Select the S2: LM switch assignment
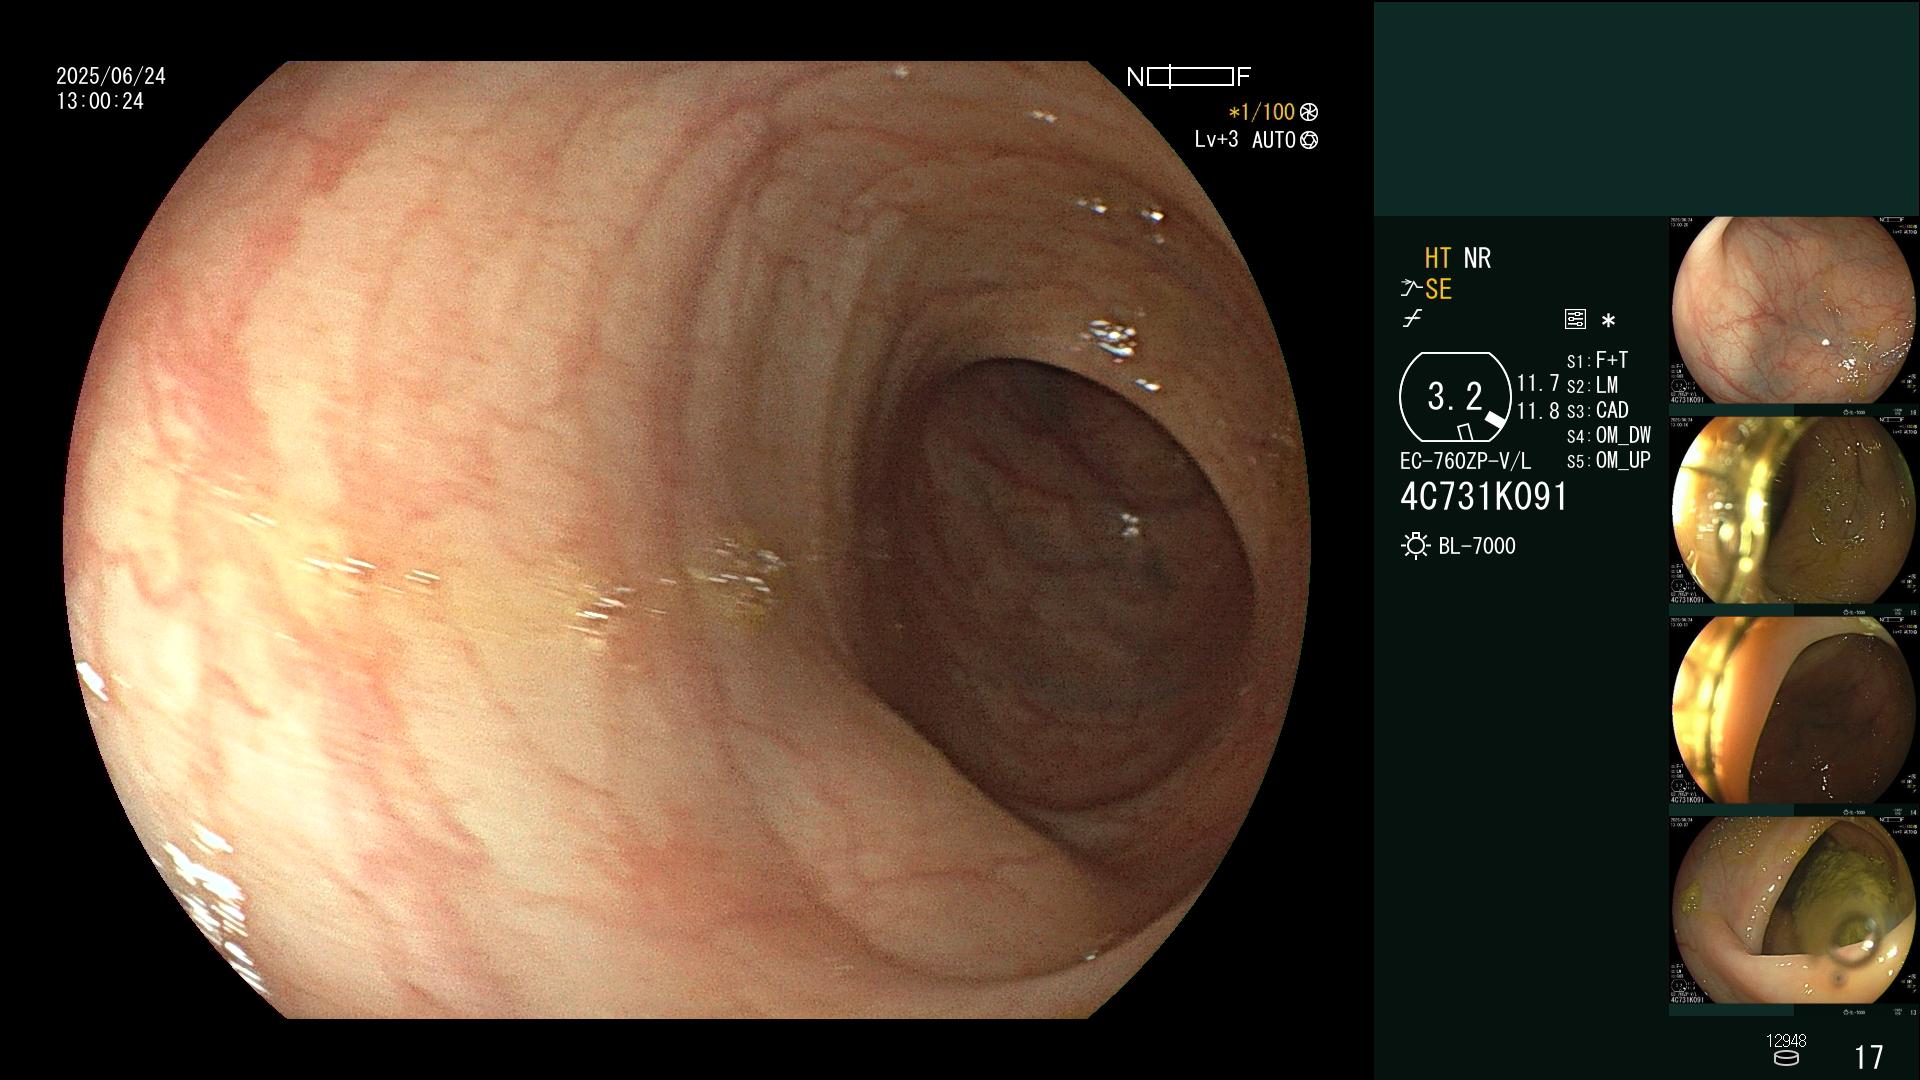The height and width of the screenshot is (1080, 1920). coord(1592,385)
